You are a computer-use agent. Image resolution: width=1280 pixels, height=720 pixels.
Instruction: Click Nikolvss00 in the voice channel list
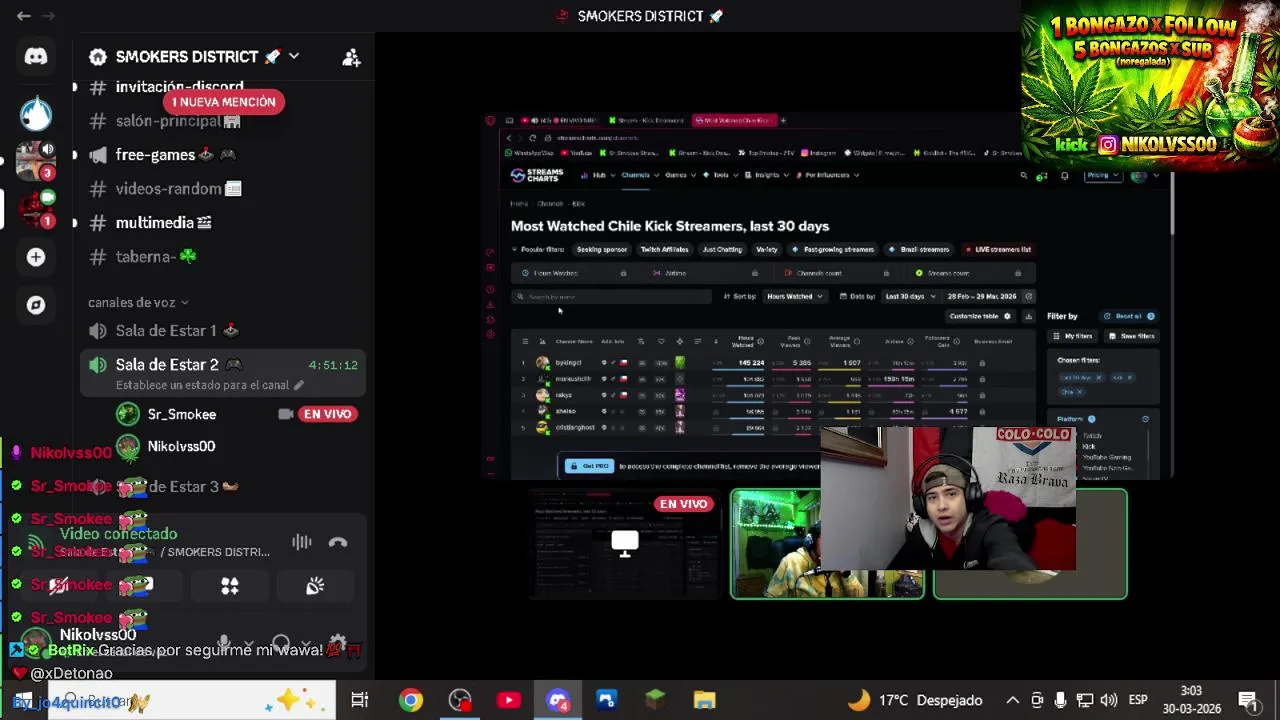[181, 447]
